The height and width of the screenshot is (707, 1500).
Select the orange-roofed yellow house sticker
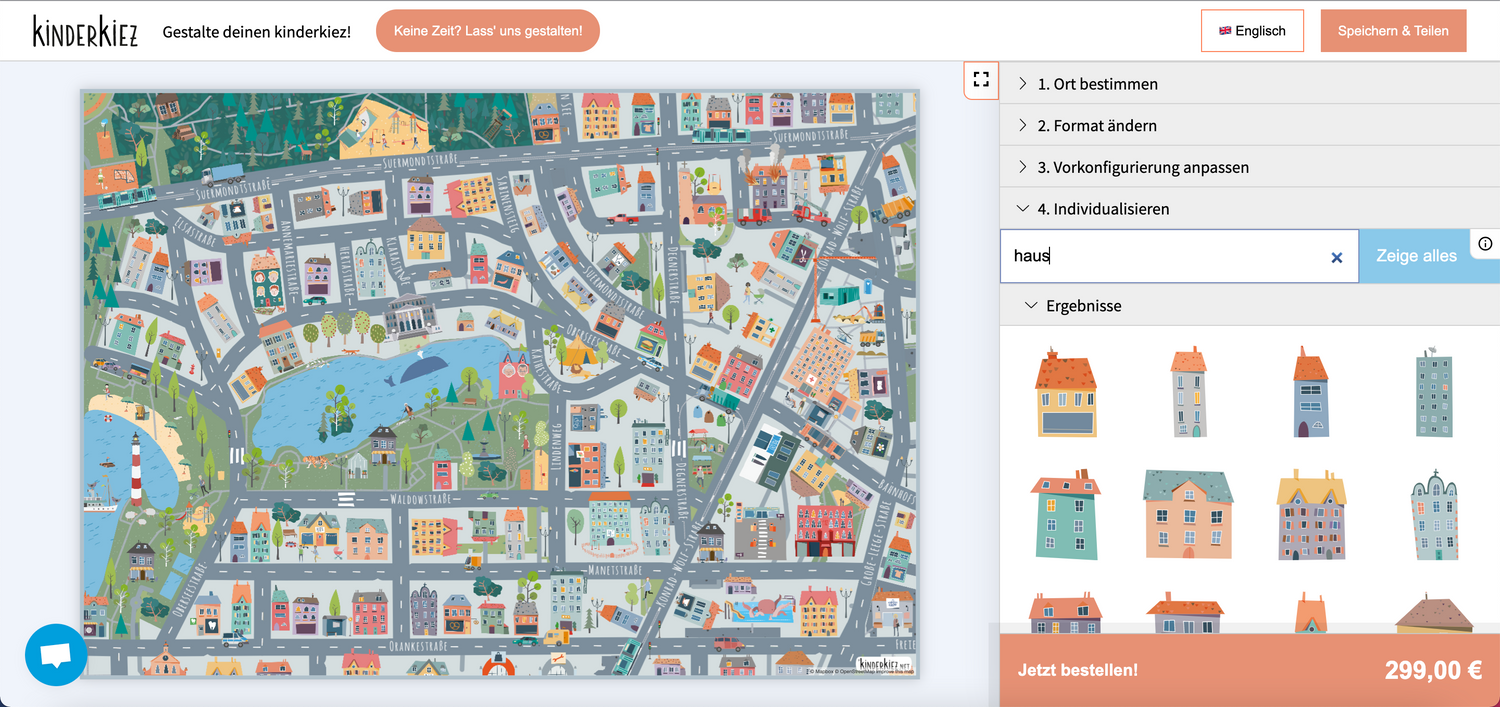[1066, 393]
